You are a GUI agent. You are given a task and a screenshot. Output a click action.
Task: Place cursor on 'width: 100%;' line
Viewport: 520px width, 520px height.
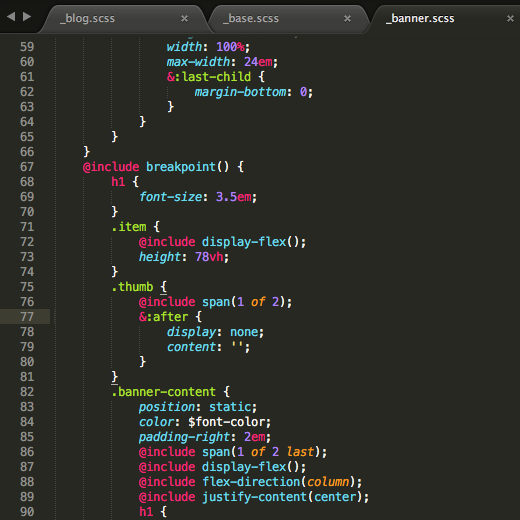click(208, 47)
